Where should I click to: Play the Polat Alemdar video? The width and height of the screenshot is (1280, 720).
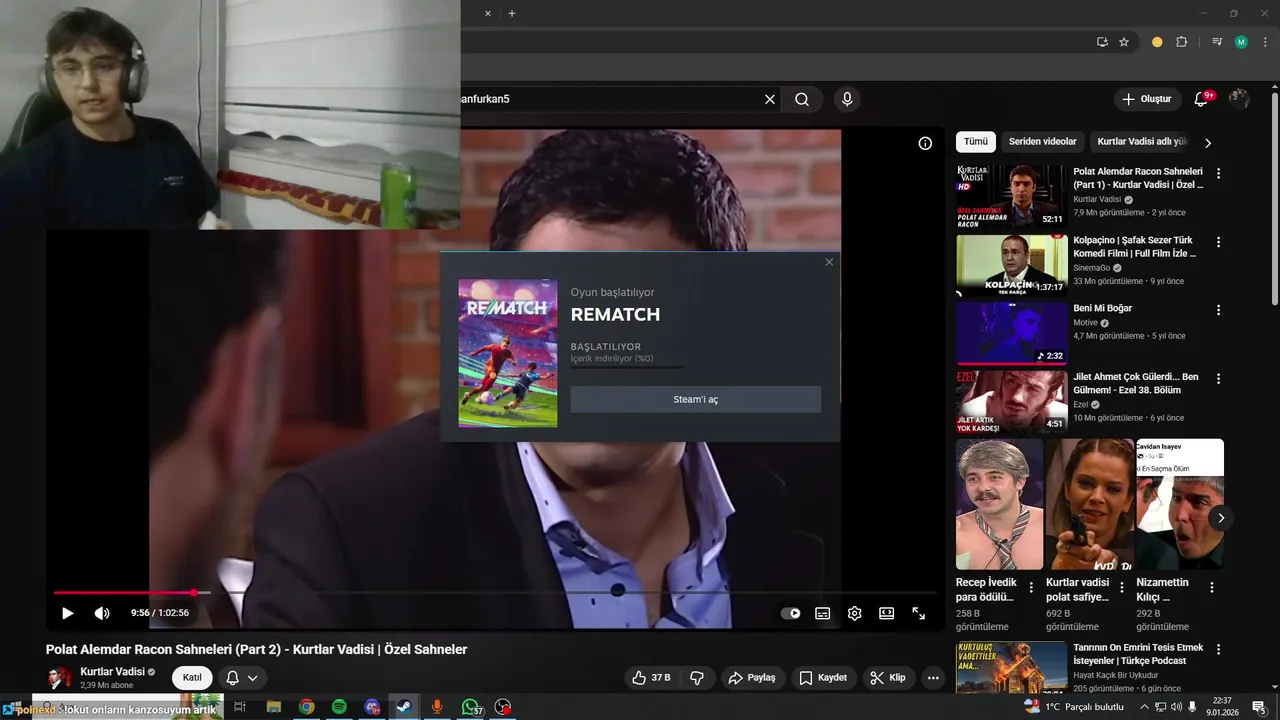coord(68,613)
